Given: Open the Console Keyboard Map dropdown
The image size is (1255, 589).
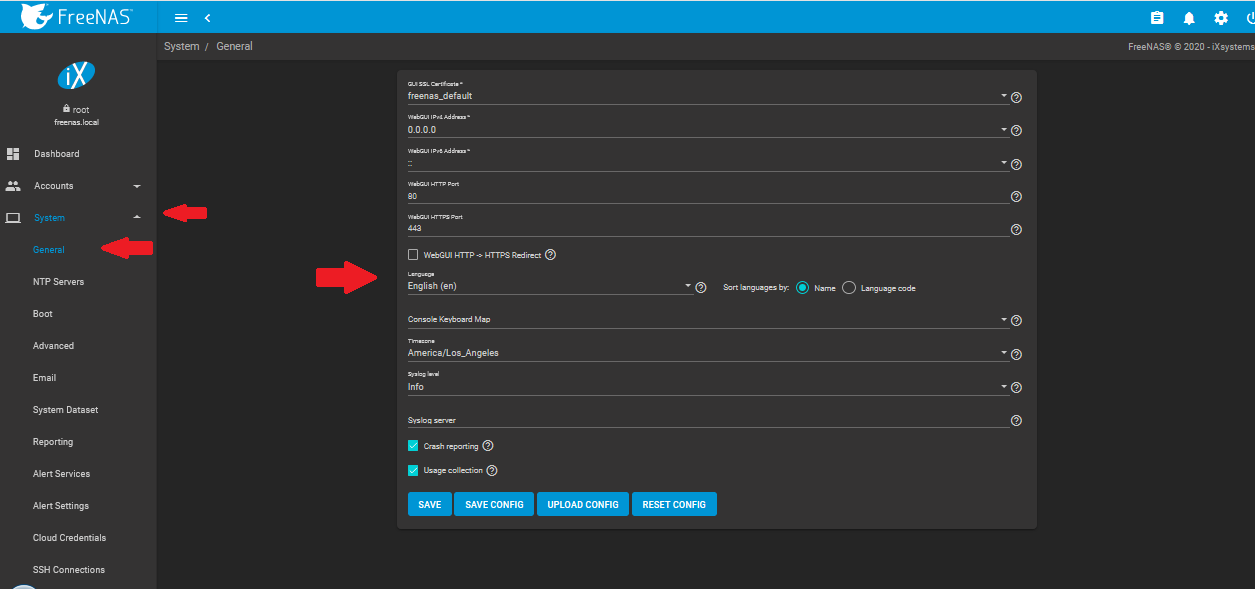Looking at the screenshot, I should (705, 320).
